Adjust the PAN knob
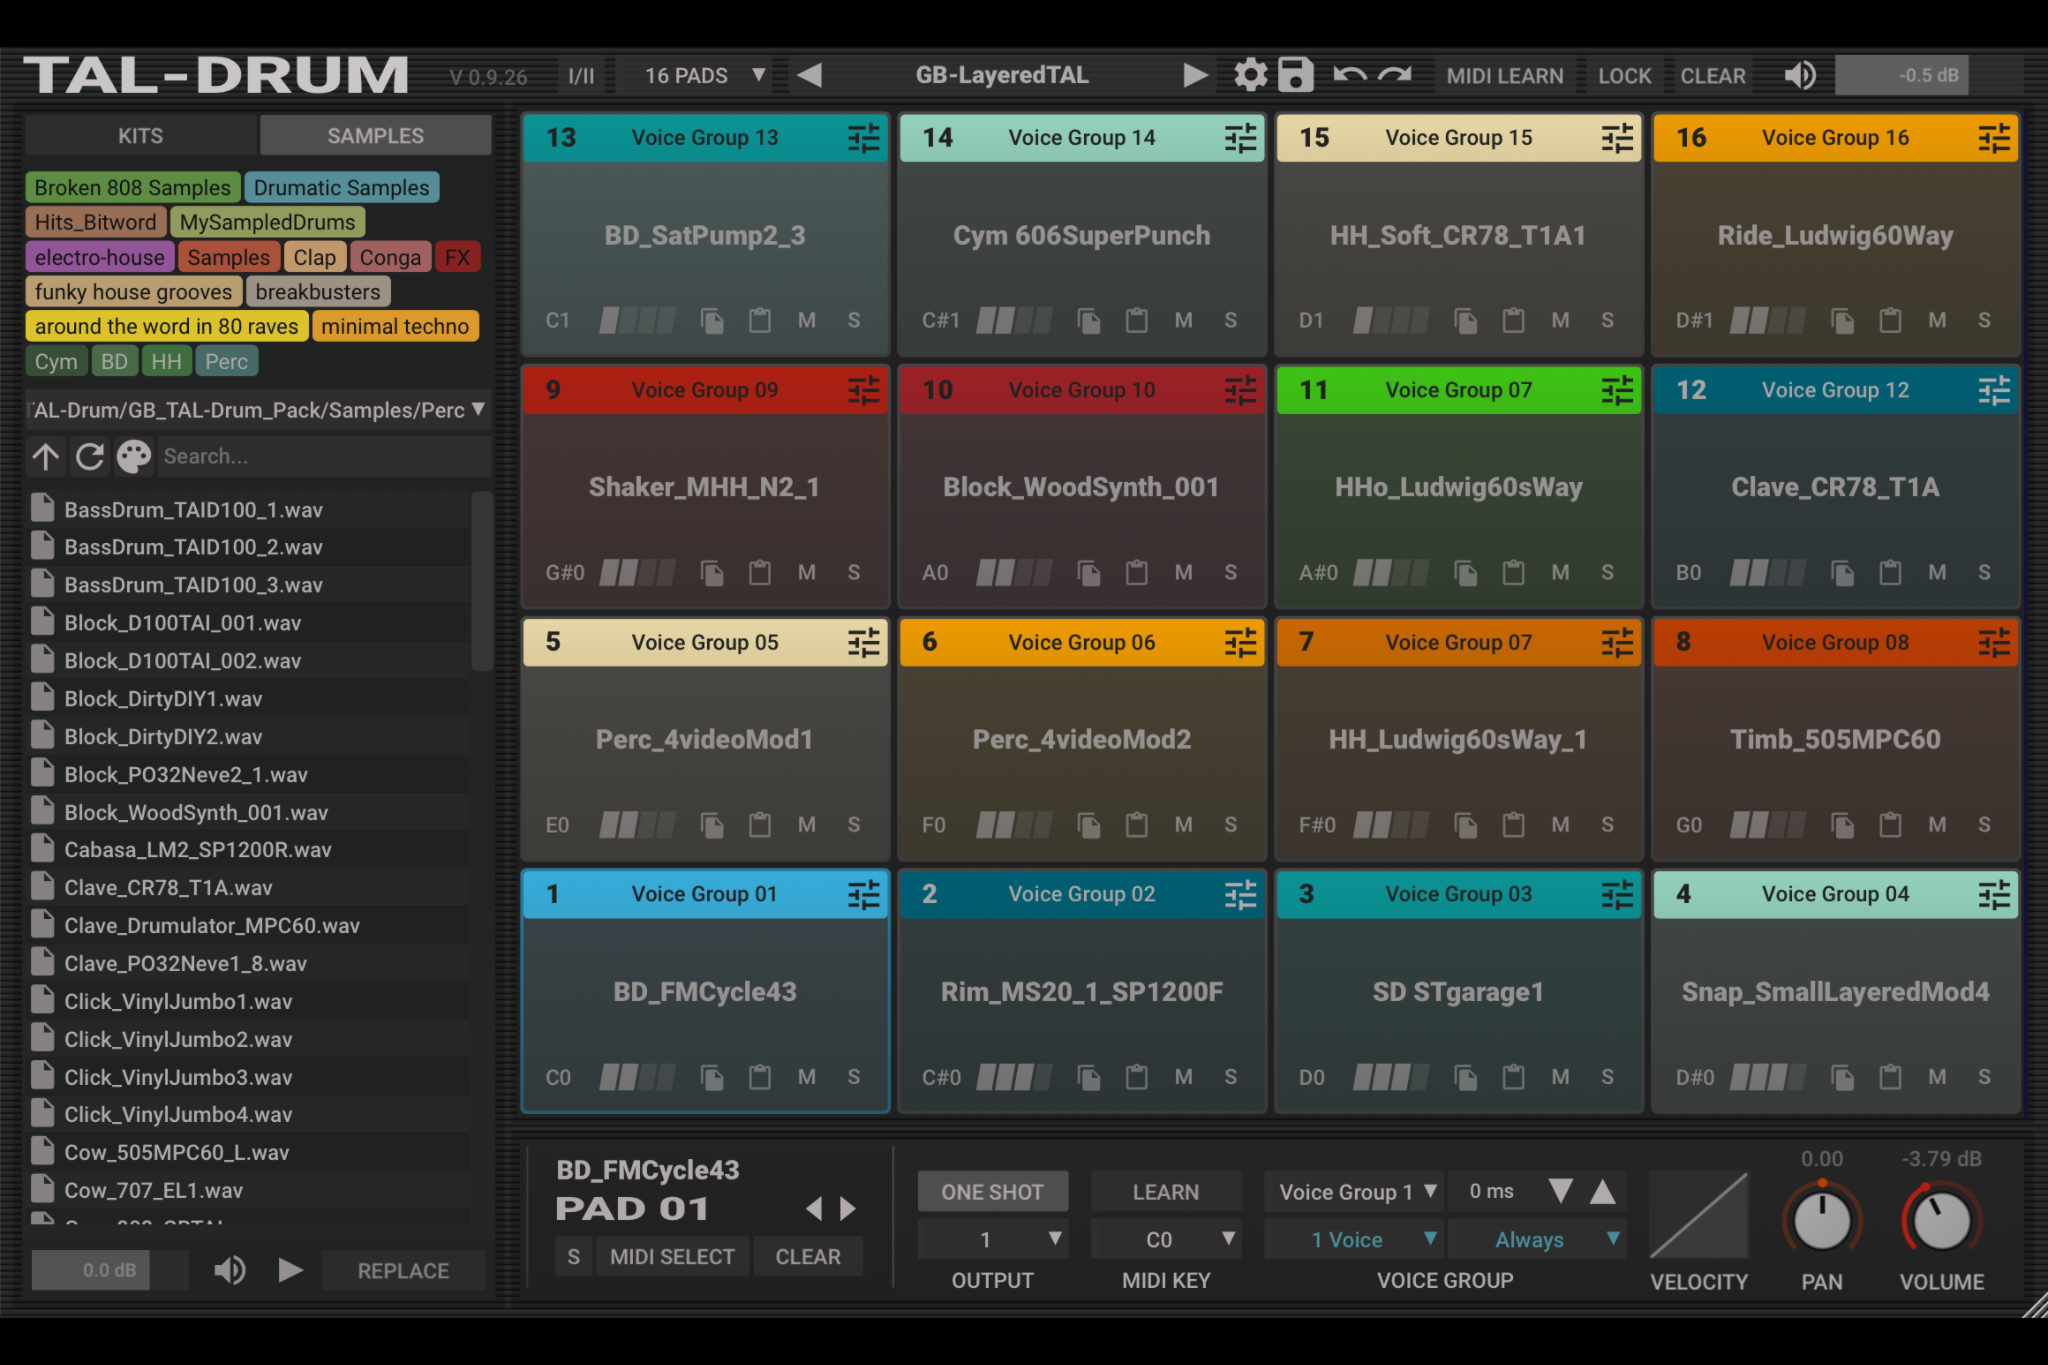Screen dimensions: 2048x1365 [x=1821, y=1219]
